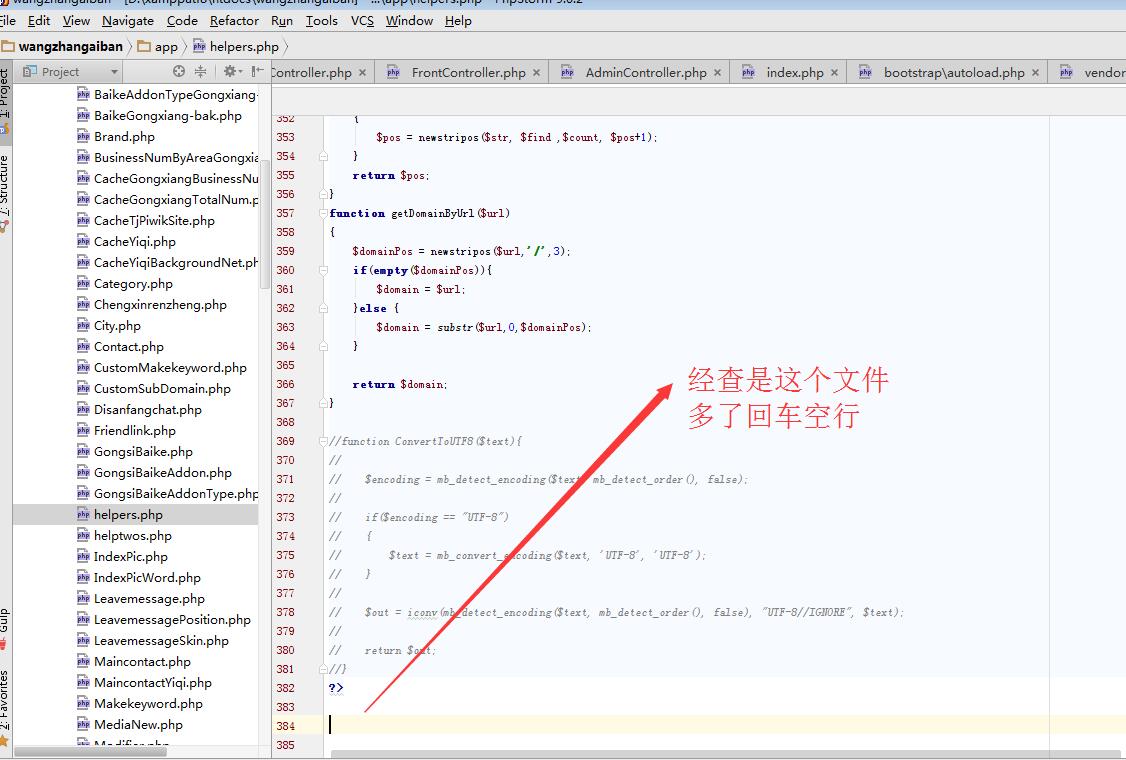1126x760 pixels.
Task: Open the Project panel gear settings
Action: click(229, 71)
